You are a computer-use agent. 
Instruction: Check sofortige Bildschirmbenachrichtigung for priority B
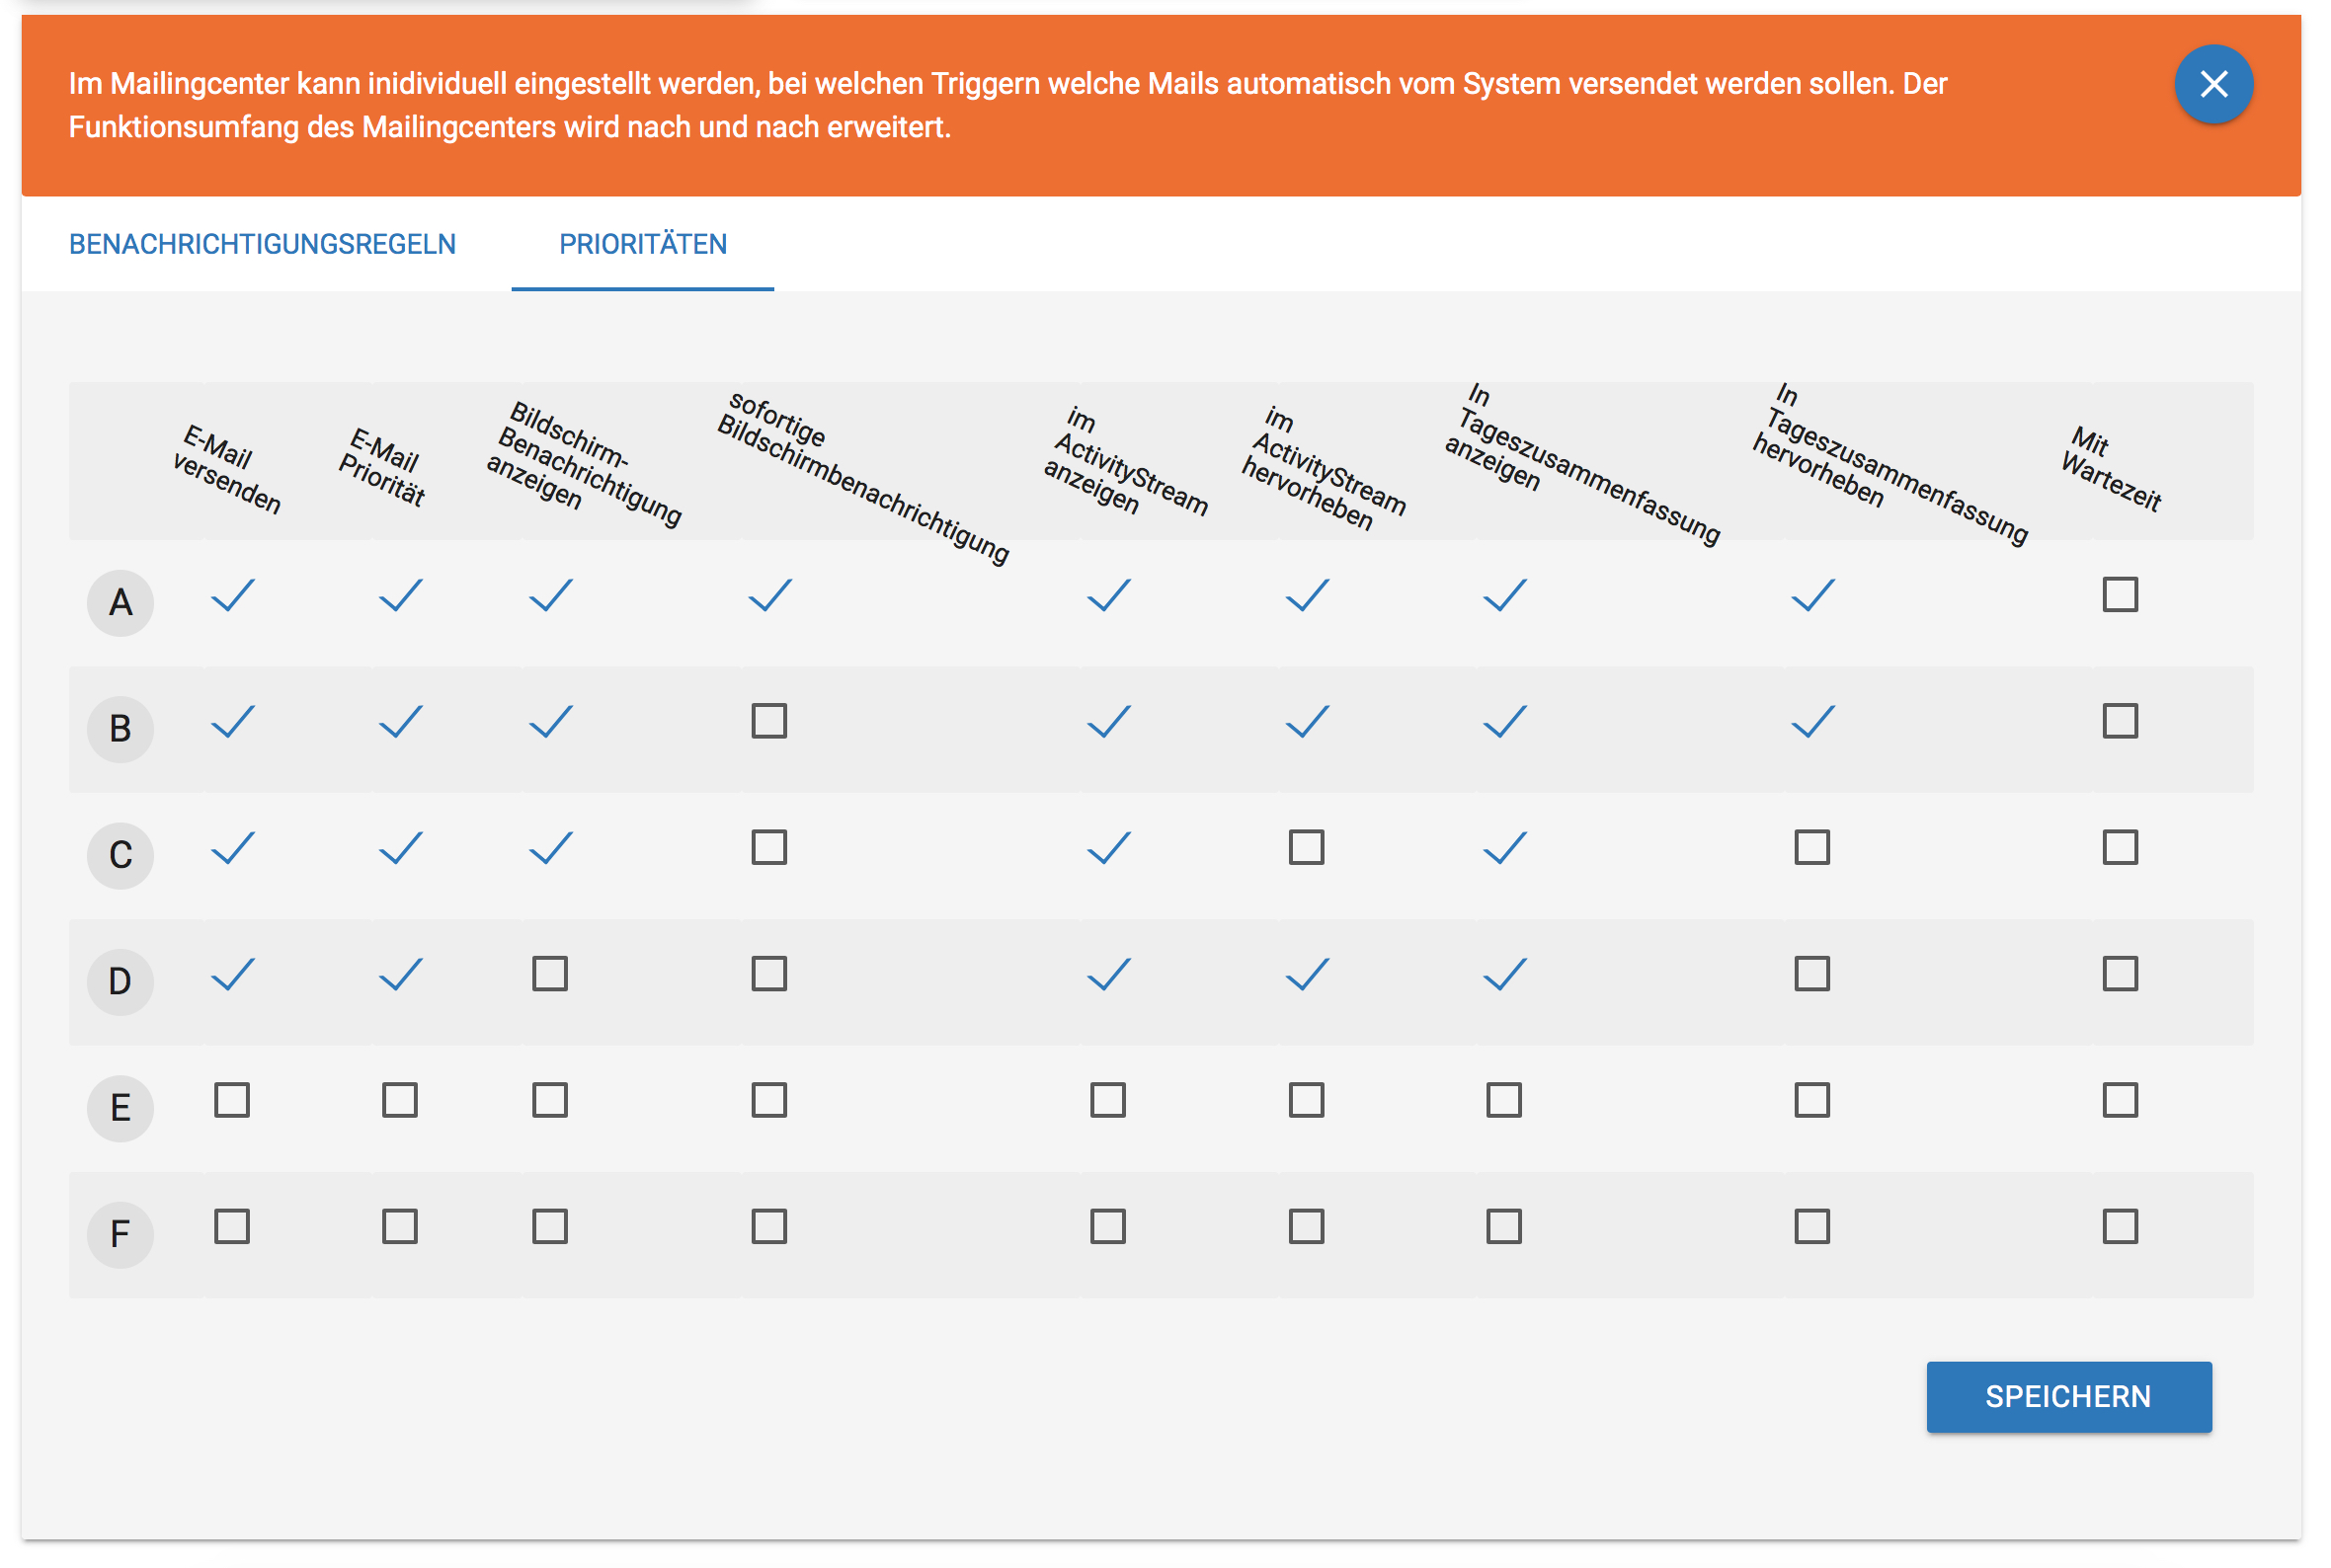[x=768, y=721]
